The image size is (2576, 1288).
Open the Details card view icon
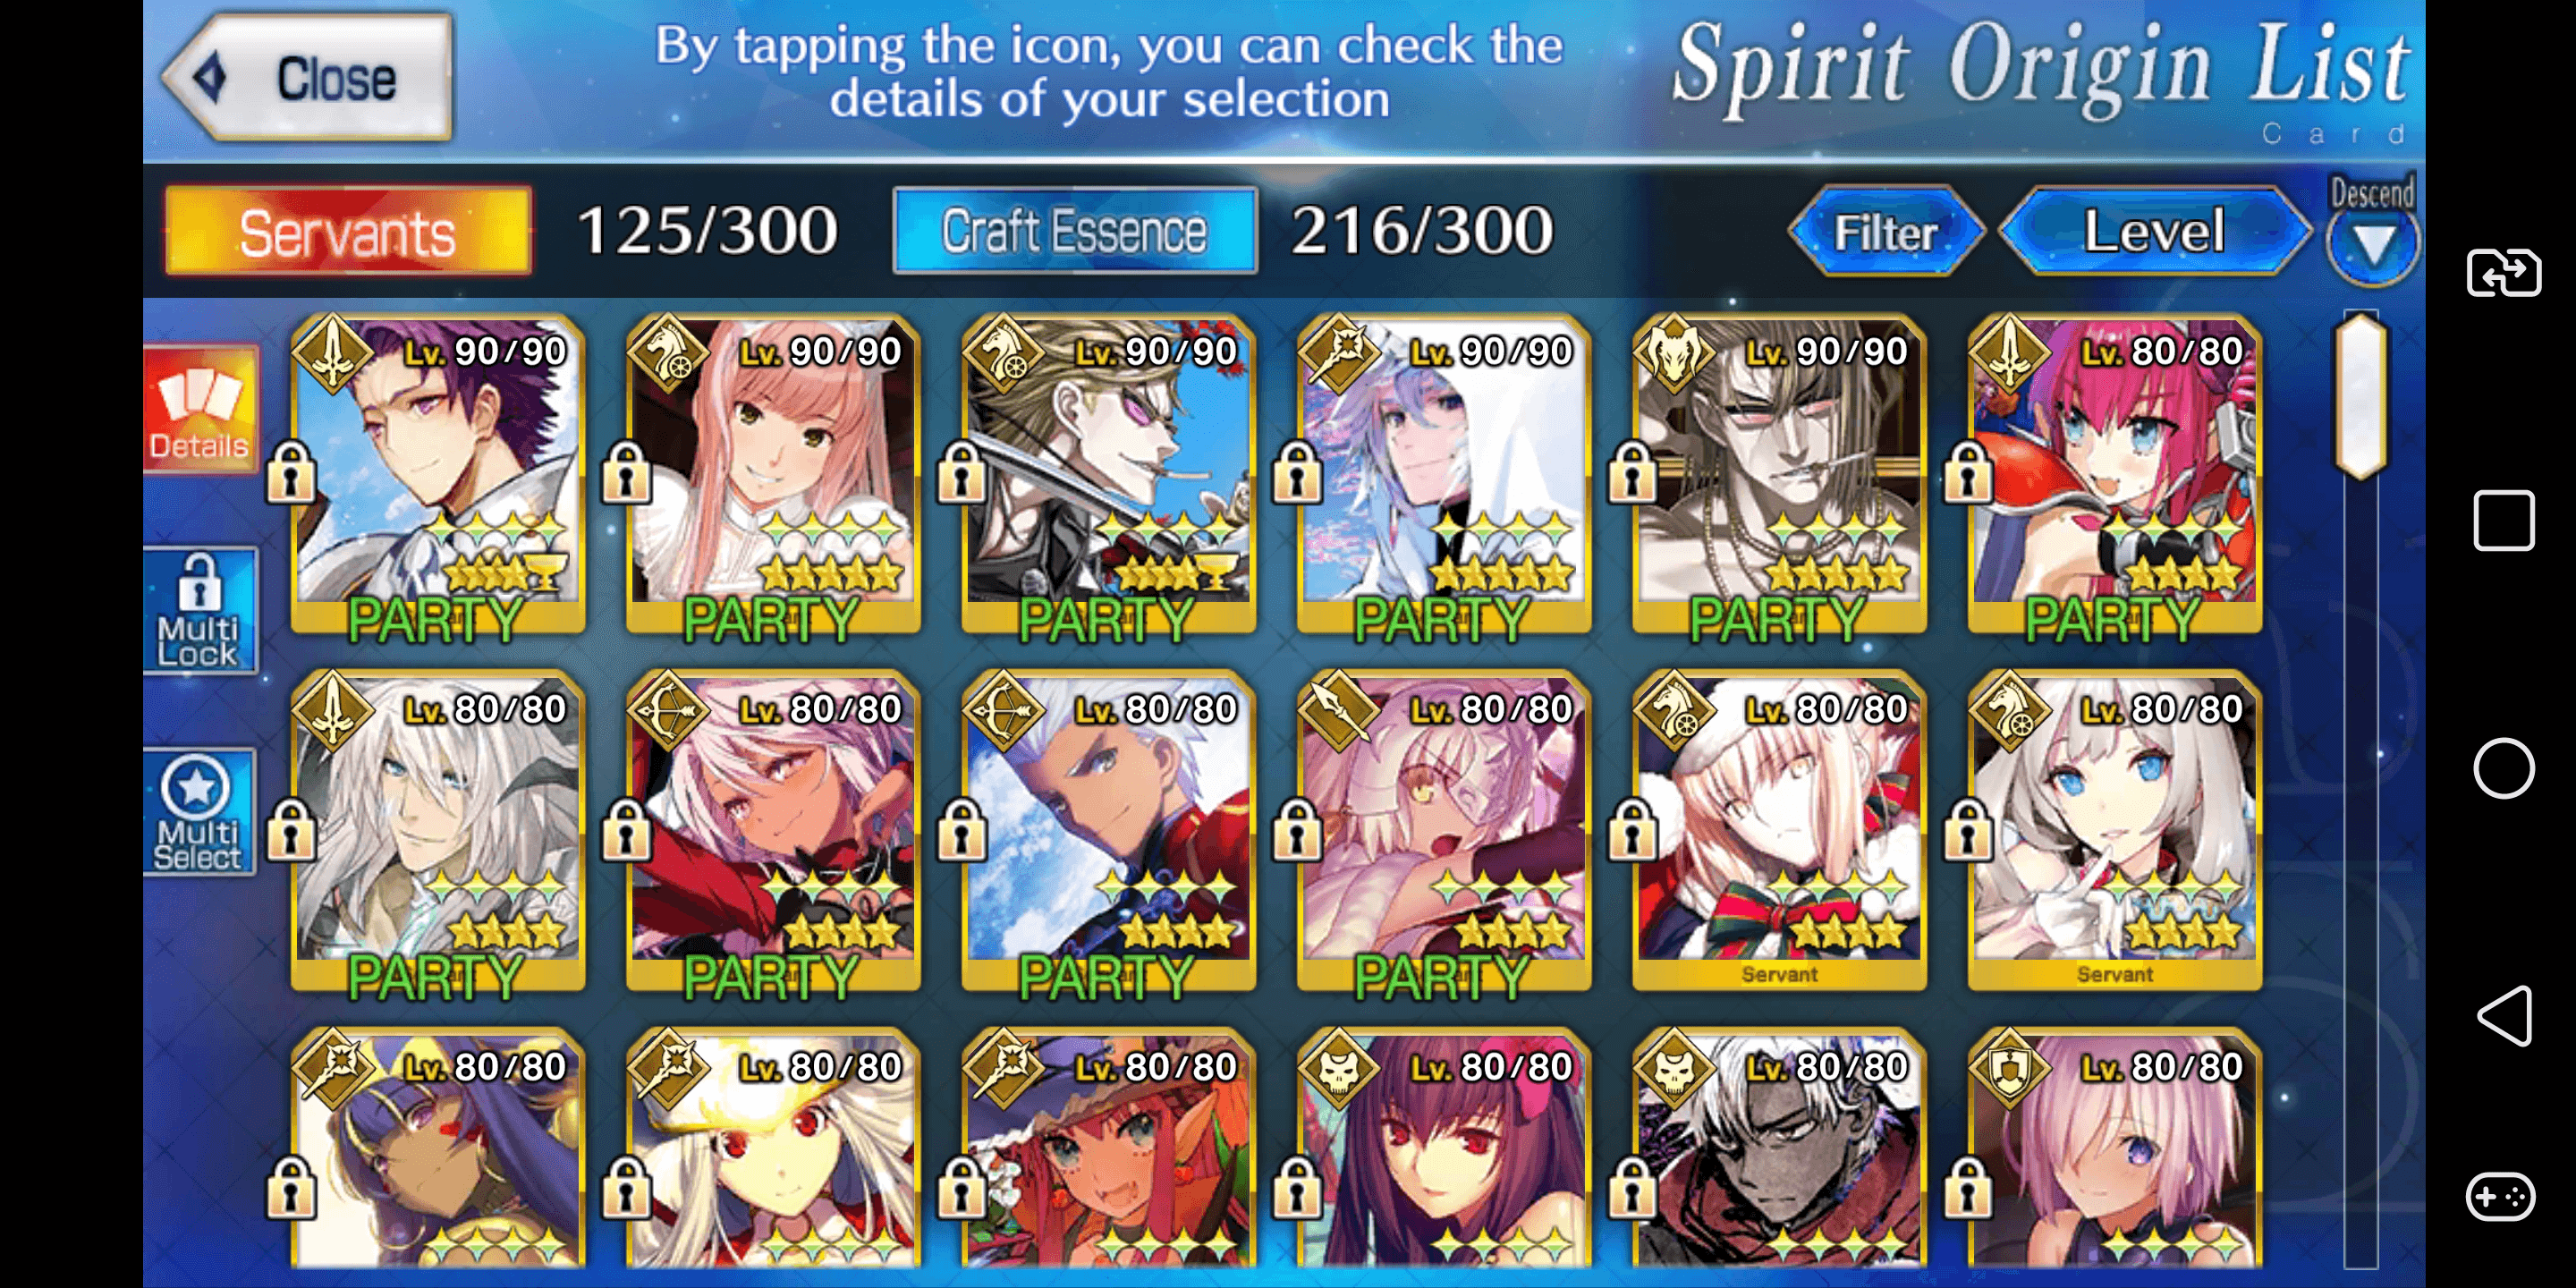coord(200,409)
